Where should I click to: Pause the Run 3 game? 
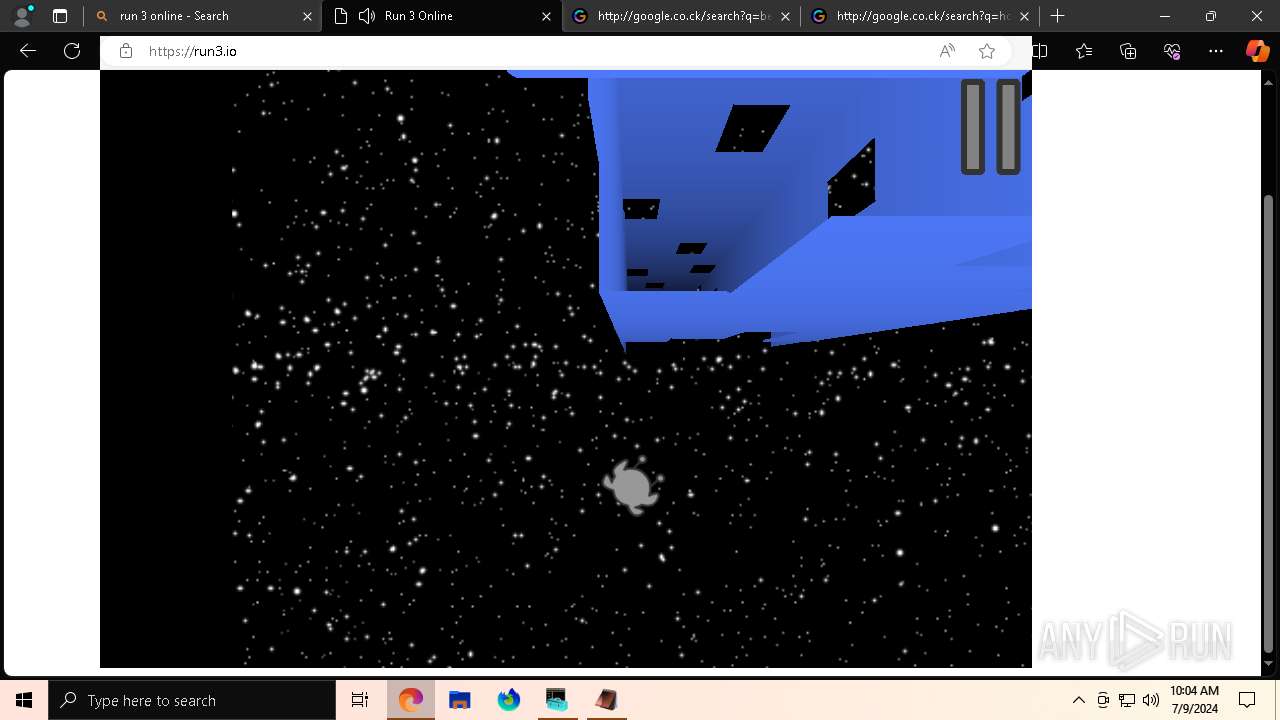tap(990, 127)
